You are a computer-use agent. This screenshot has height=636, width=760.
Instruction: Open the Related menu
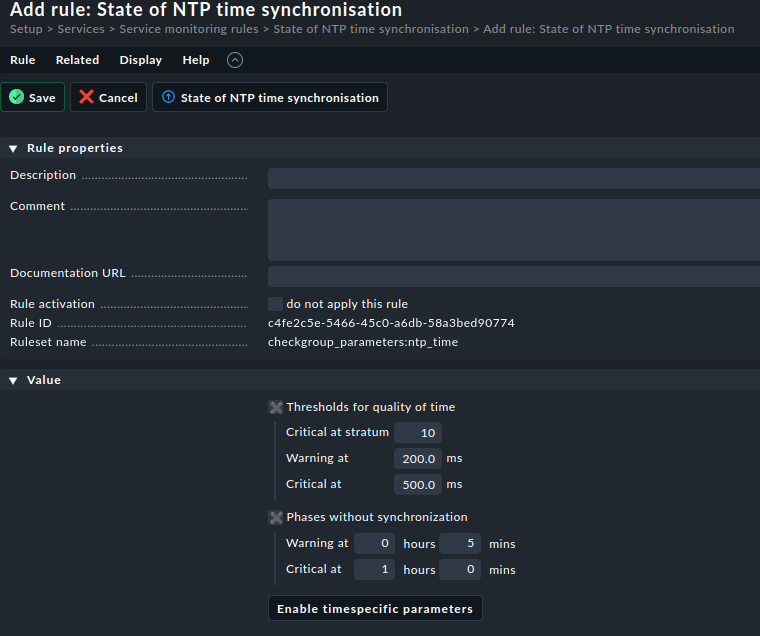point(77,60)
